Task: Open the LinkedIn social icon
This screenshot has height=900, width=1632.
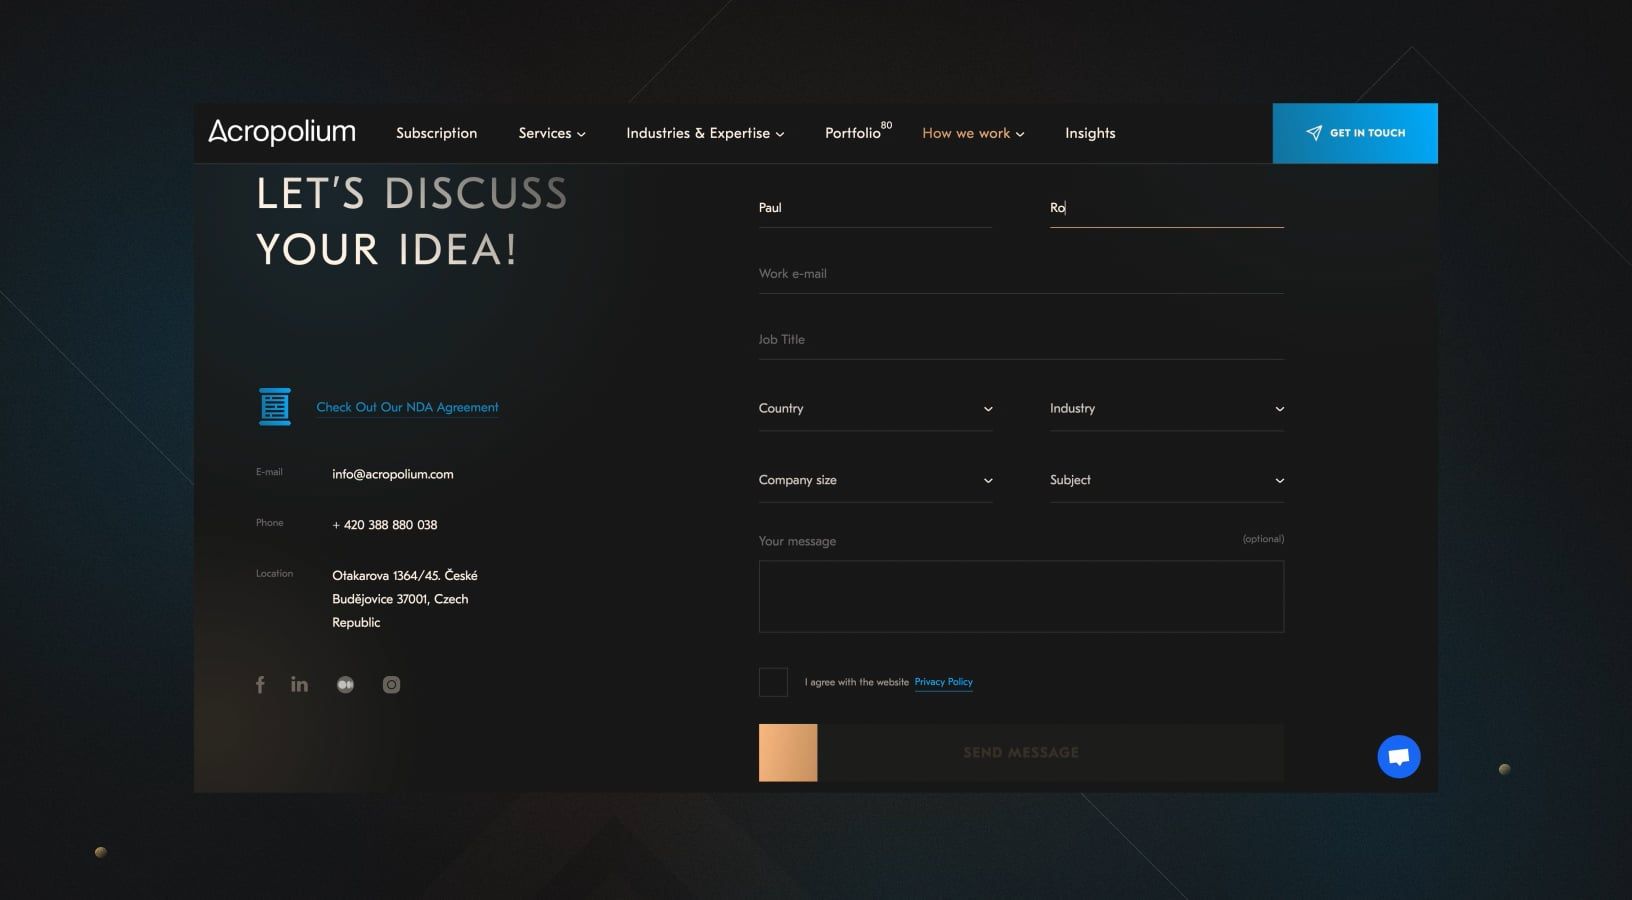Action: click(299, 684)
